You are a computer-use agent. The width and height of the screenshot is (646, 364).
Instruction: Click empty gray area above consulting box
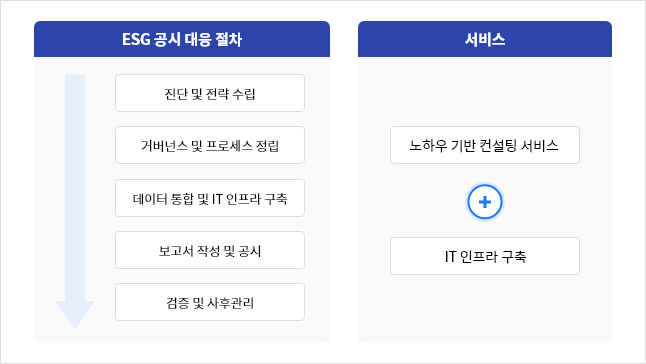[x=485, y=91]
